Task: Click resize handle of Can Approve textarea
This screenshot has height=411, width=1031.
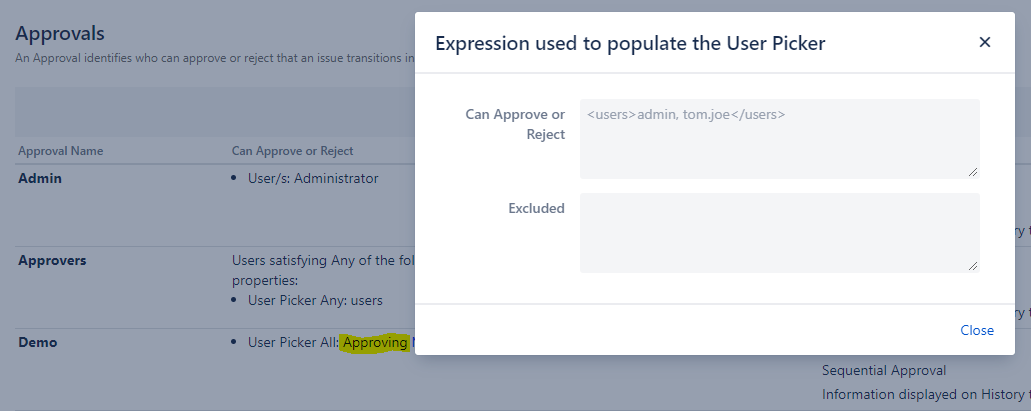Action: coord(973,172)
